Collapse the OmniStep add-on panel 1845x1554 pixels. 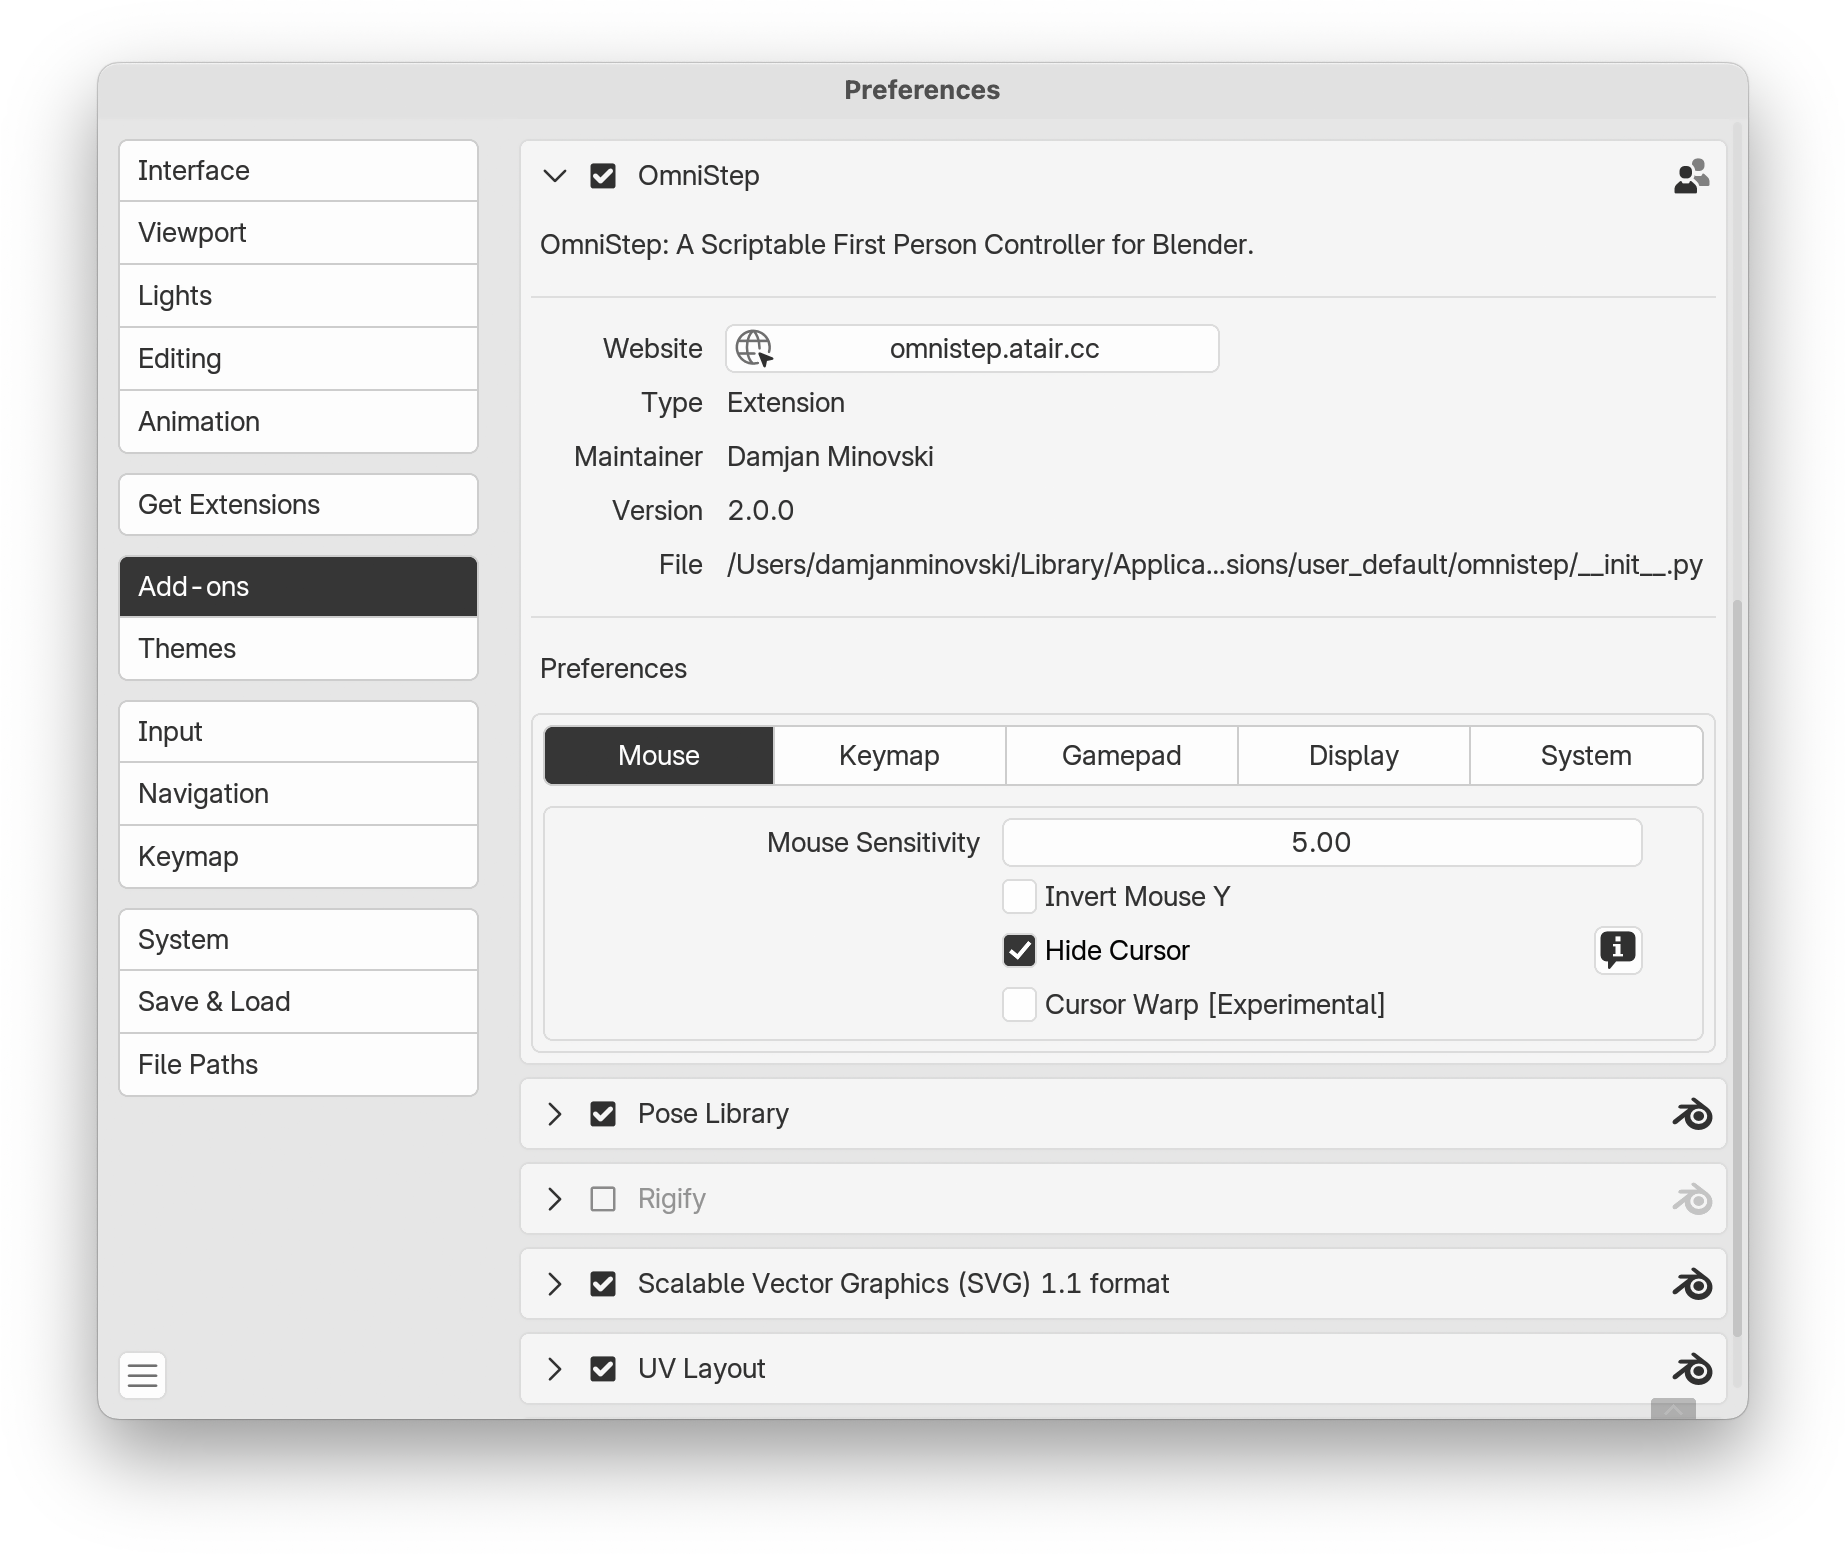(555, 177)
